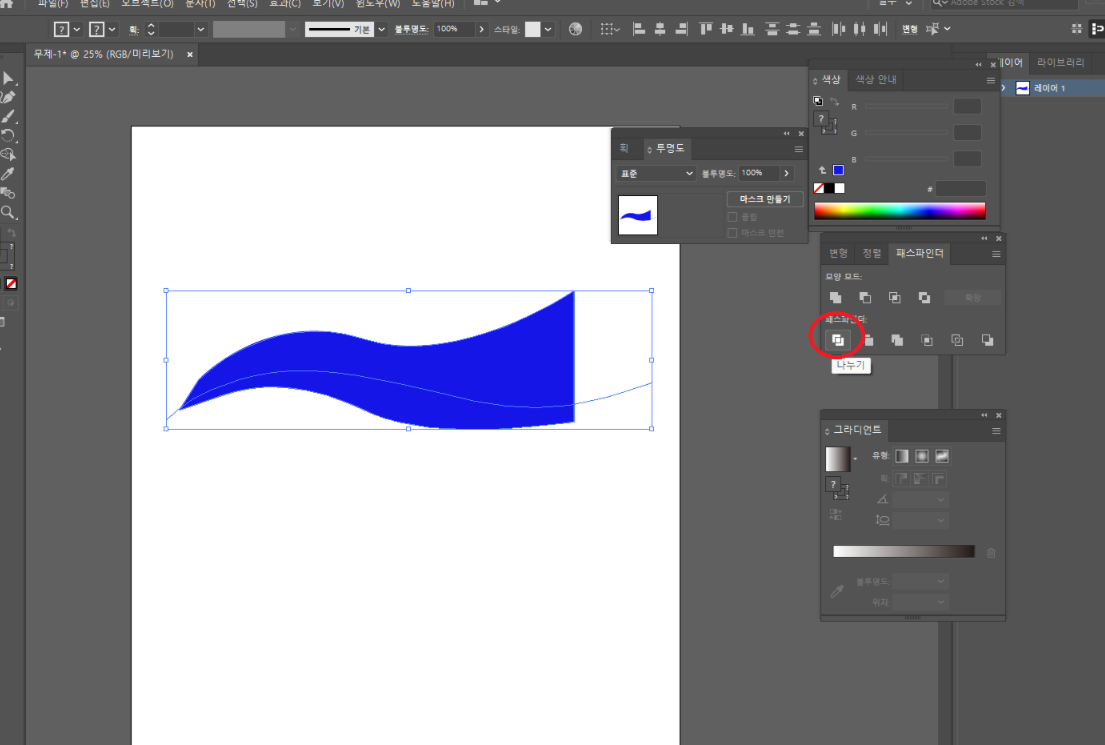Click Pathfinder Divide (나누기) icon
The image size is (1105, 745).
[x=837, y=340]
